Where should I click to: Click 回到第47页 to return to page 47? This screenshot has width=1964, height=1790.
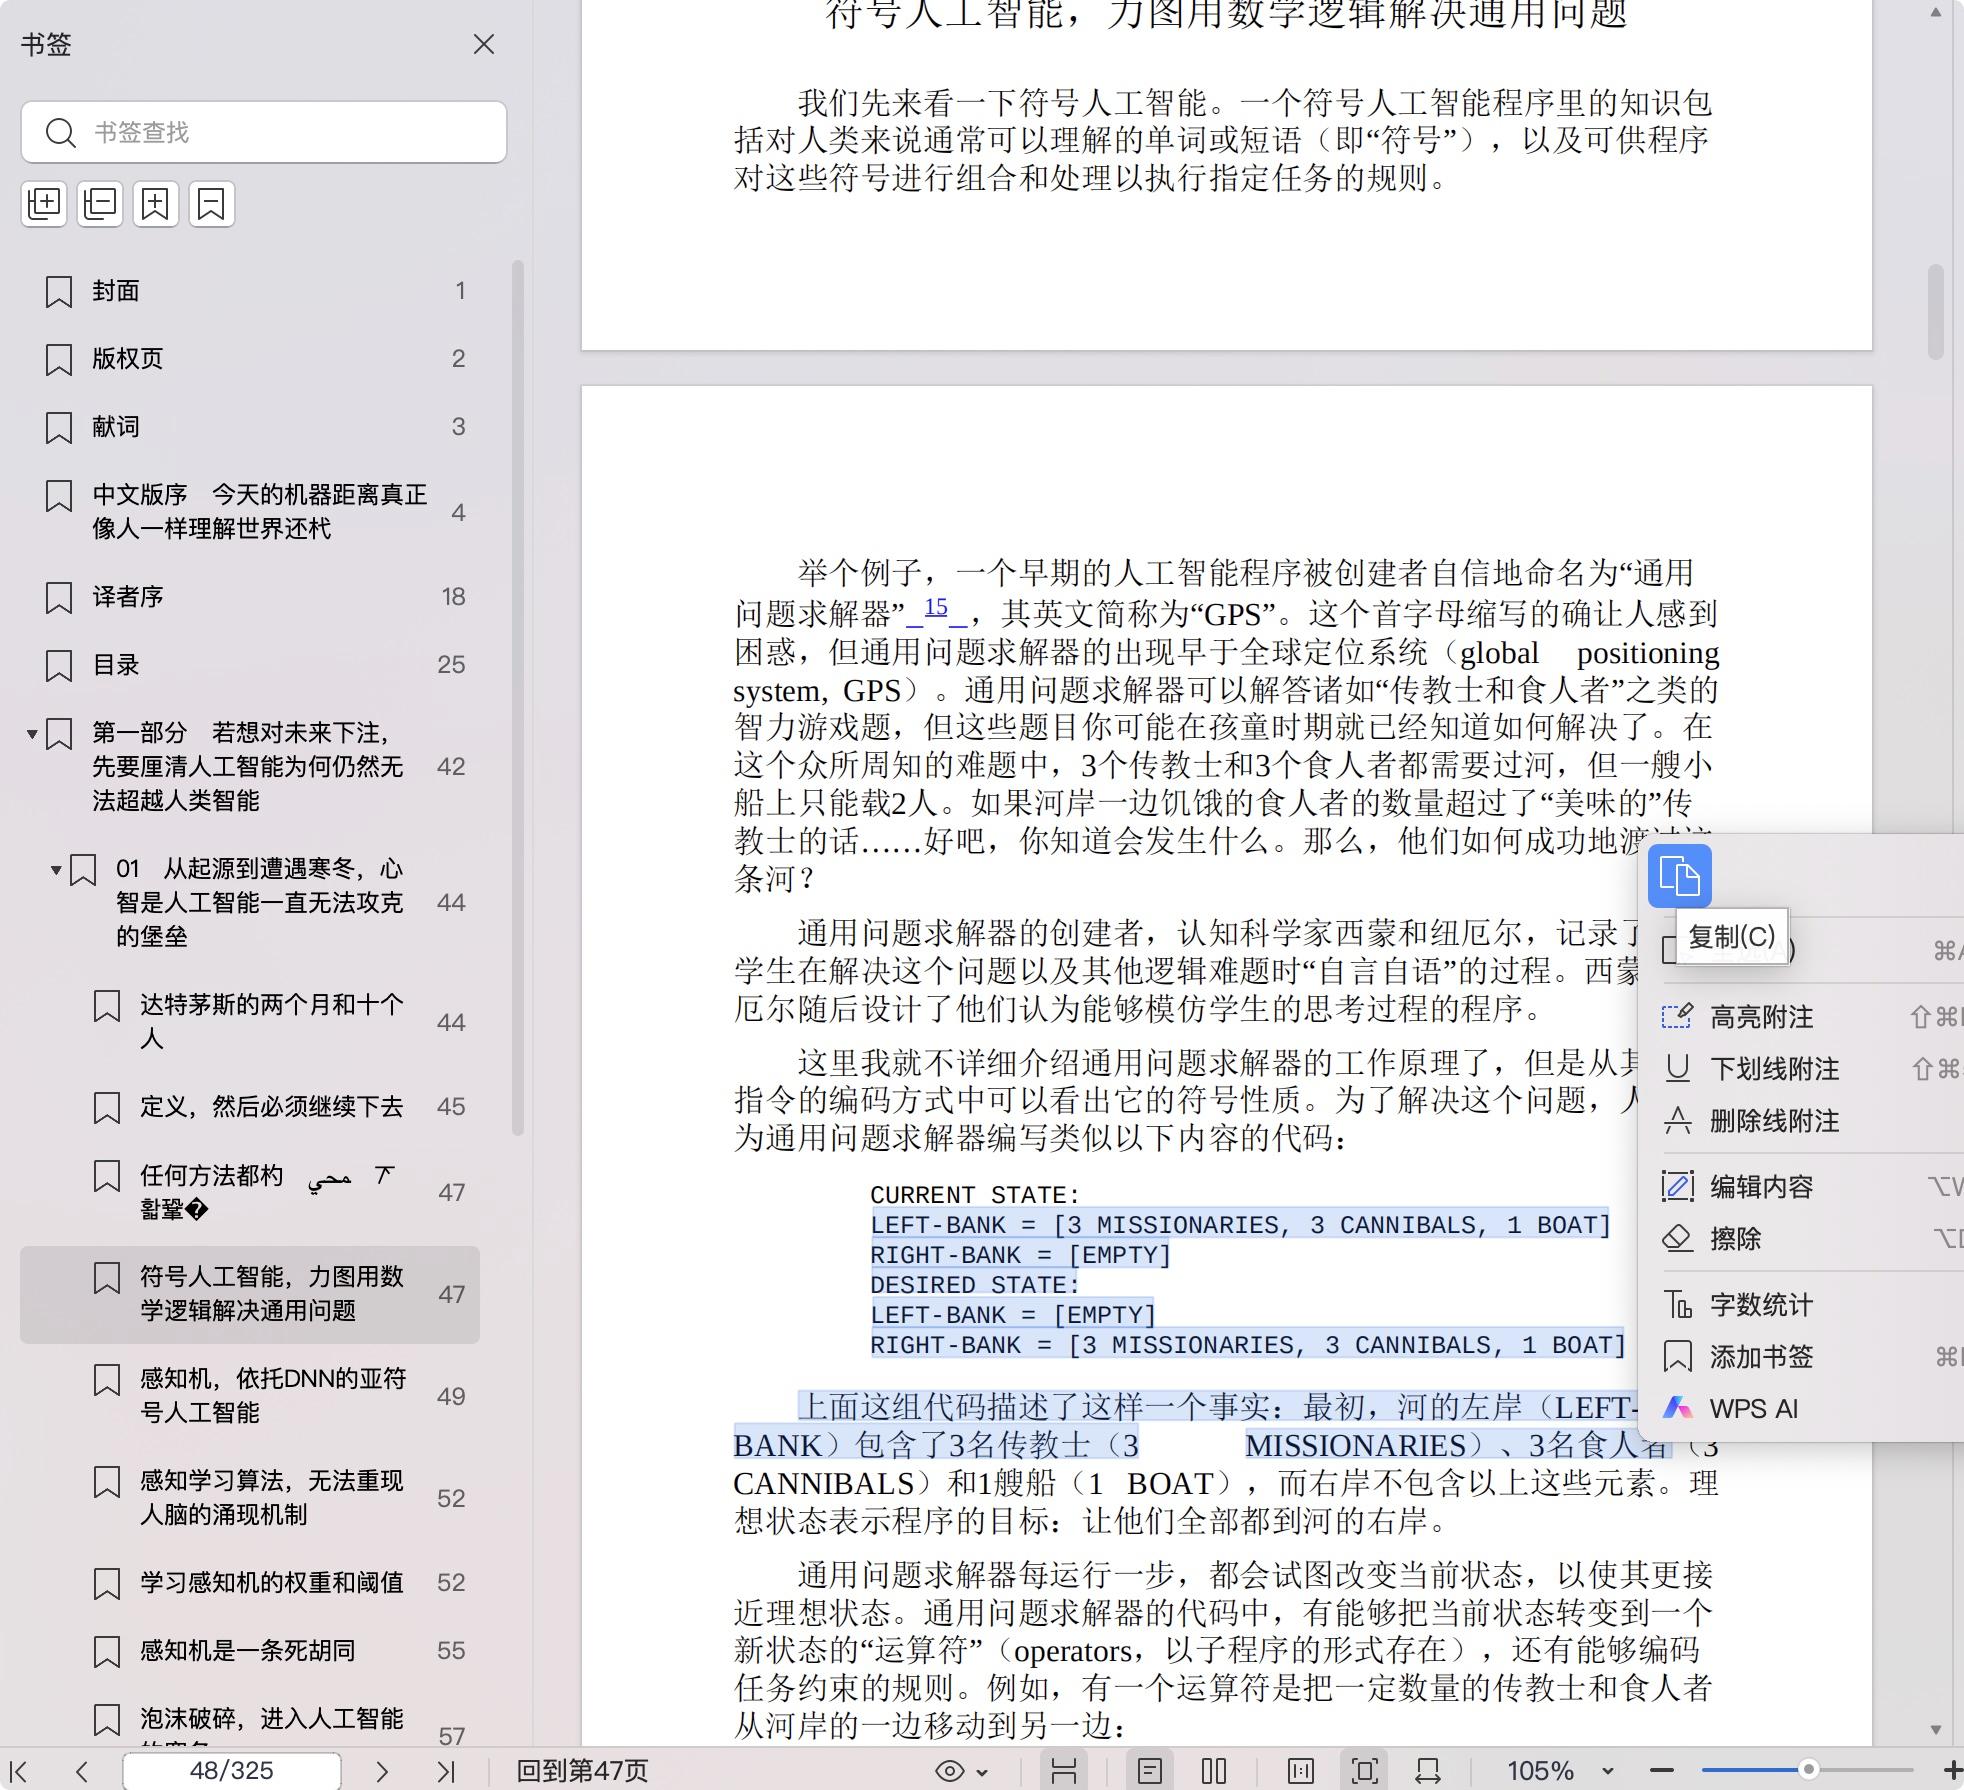(x=582, y=1771)
